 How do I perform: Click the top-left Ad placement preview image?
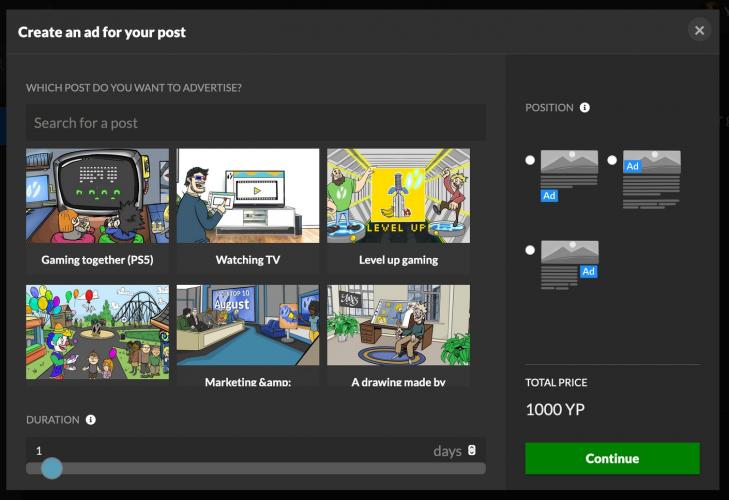(x=651, y=179)
